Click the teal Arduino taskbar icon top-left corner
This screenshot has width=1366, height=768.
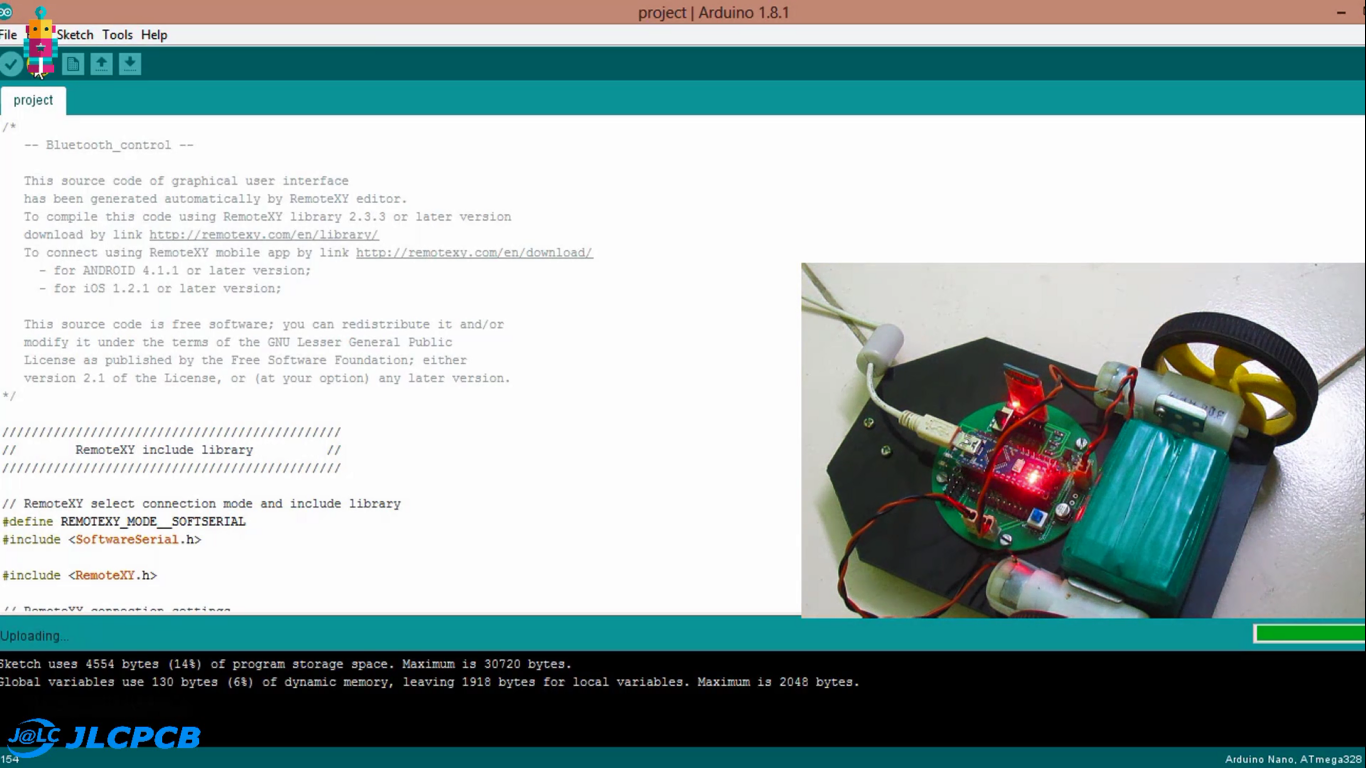7,12
